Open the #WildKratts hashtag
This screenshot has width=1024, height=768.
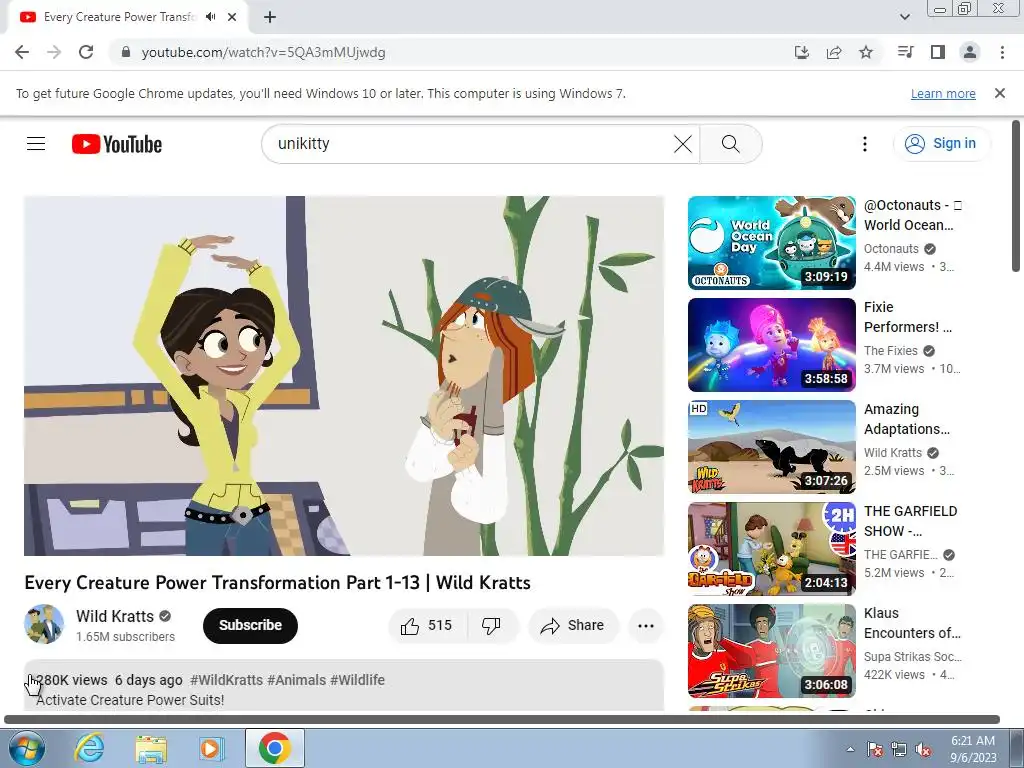[226, 680]
